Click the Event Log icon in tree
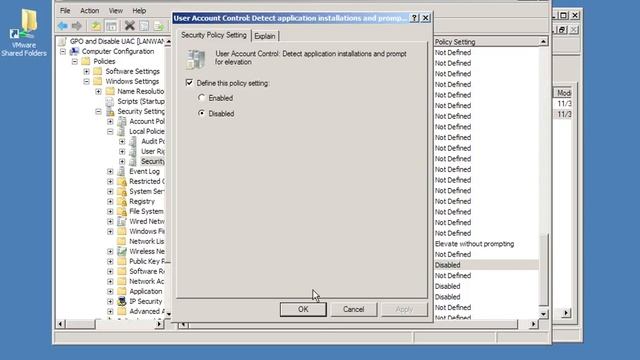 [122, 171]
